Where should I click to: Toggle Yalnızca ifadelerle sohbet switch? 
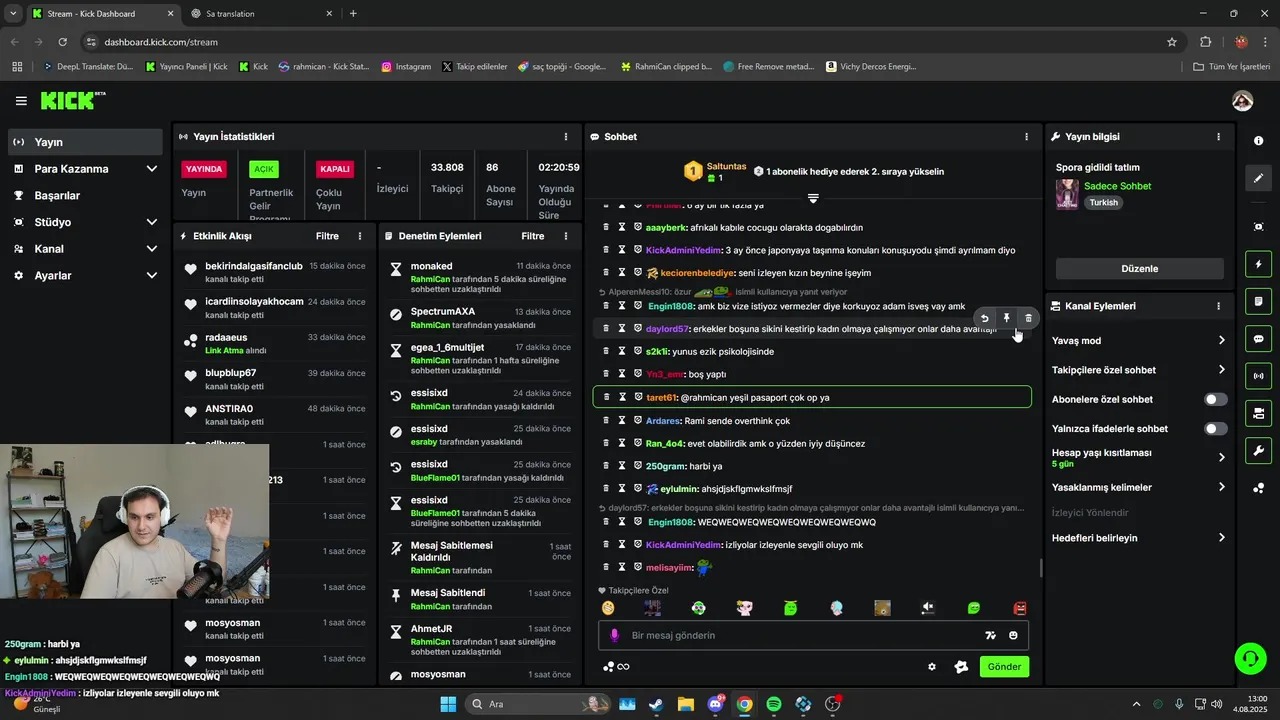(x=1215, y=429)
